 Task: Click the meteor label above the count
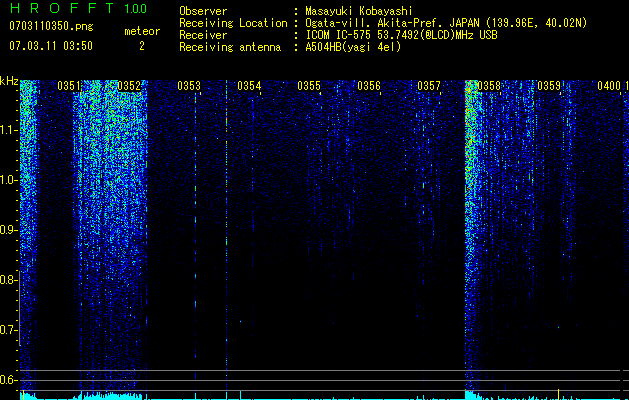coord(142,31)
